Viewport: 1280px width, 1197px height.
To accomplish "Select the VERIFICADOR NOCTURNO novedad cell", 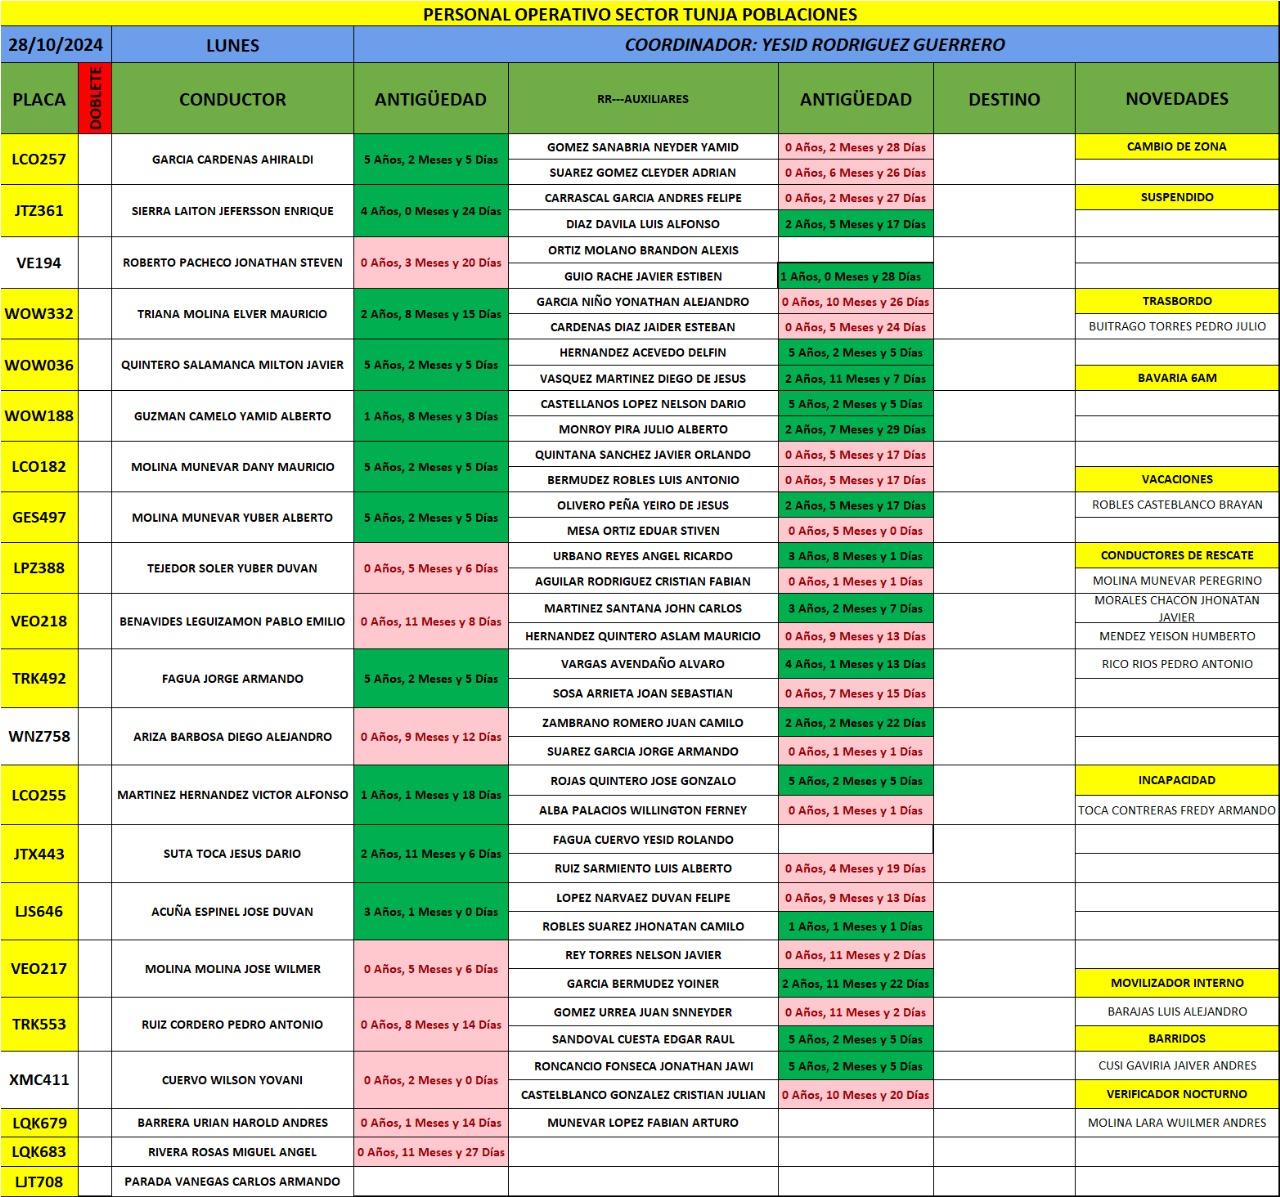I will [1177, 1094].
